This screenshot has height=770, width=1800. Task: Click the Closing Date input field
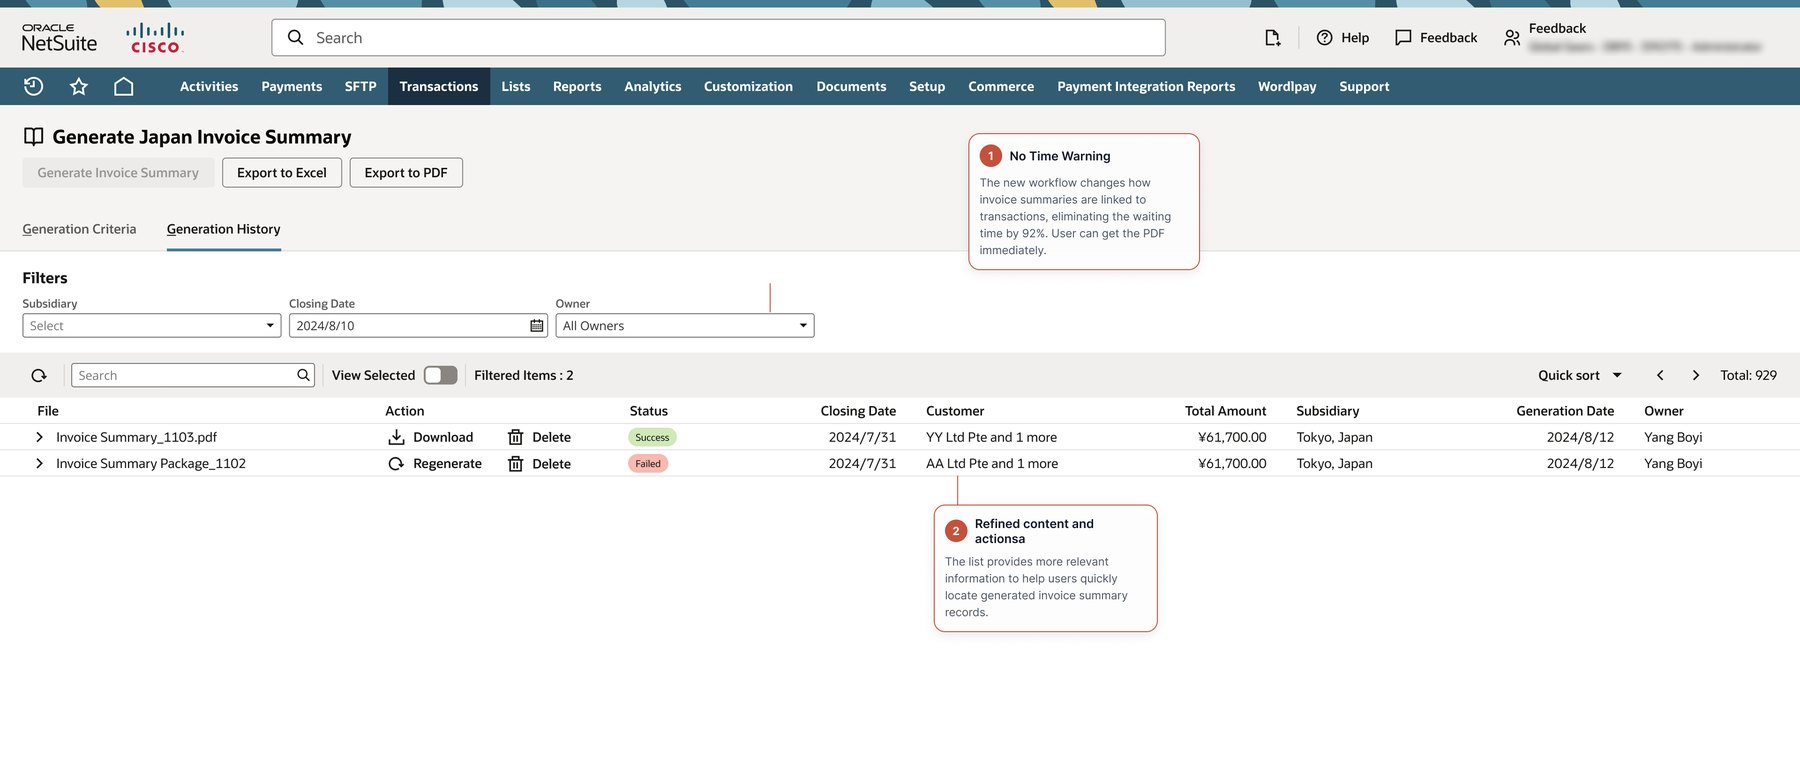(x=418, y=326)
